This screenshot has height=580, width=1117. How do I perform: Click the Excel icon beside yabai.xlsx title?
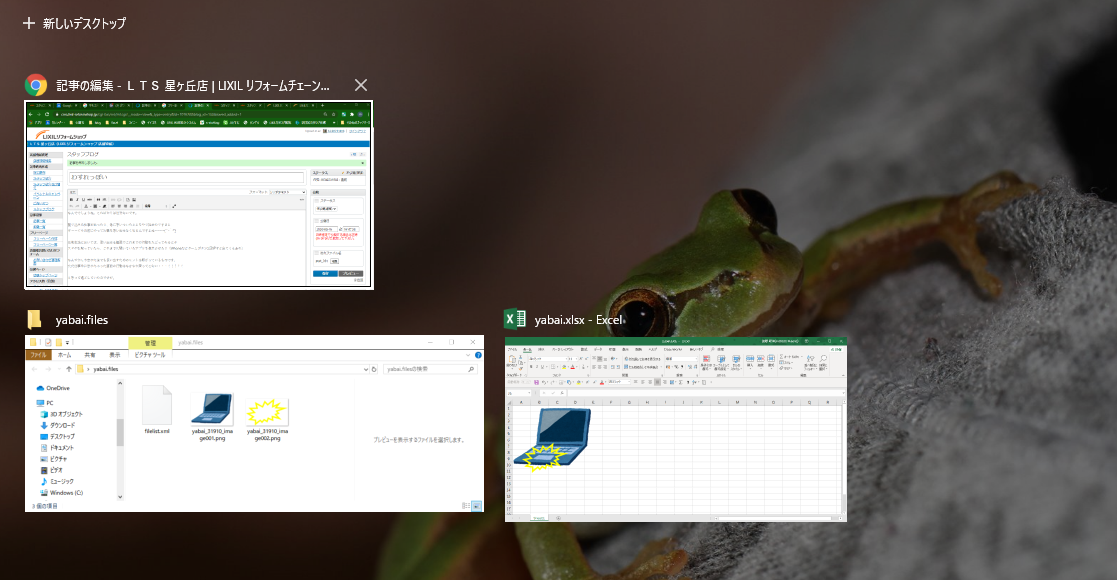click(515, 319)
